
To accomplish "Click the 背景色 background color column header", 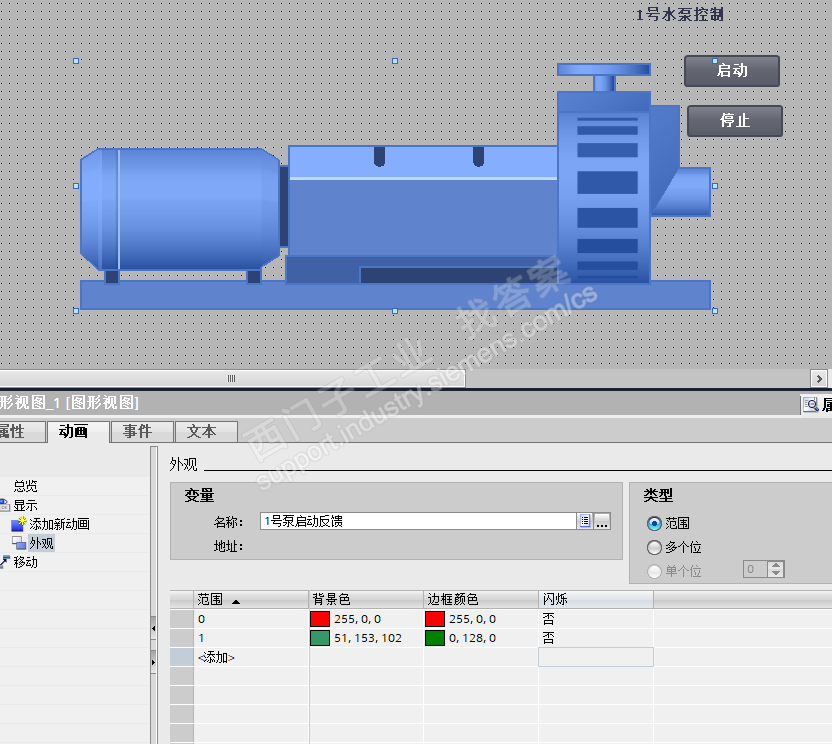I will [366, 600].
